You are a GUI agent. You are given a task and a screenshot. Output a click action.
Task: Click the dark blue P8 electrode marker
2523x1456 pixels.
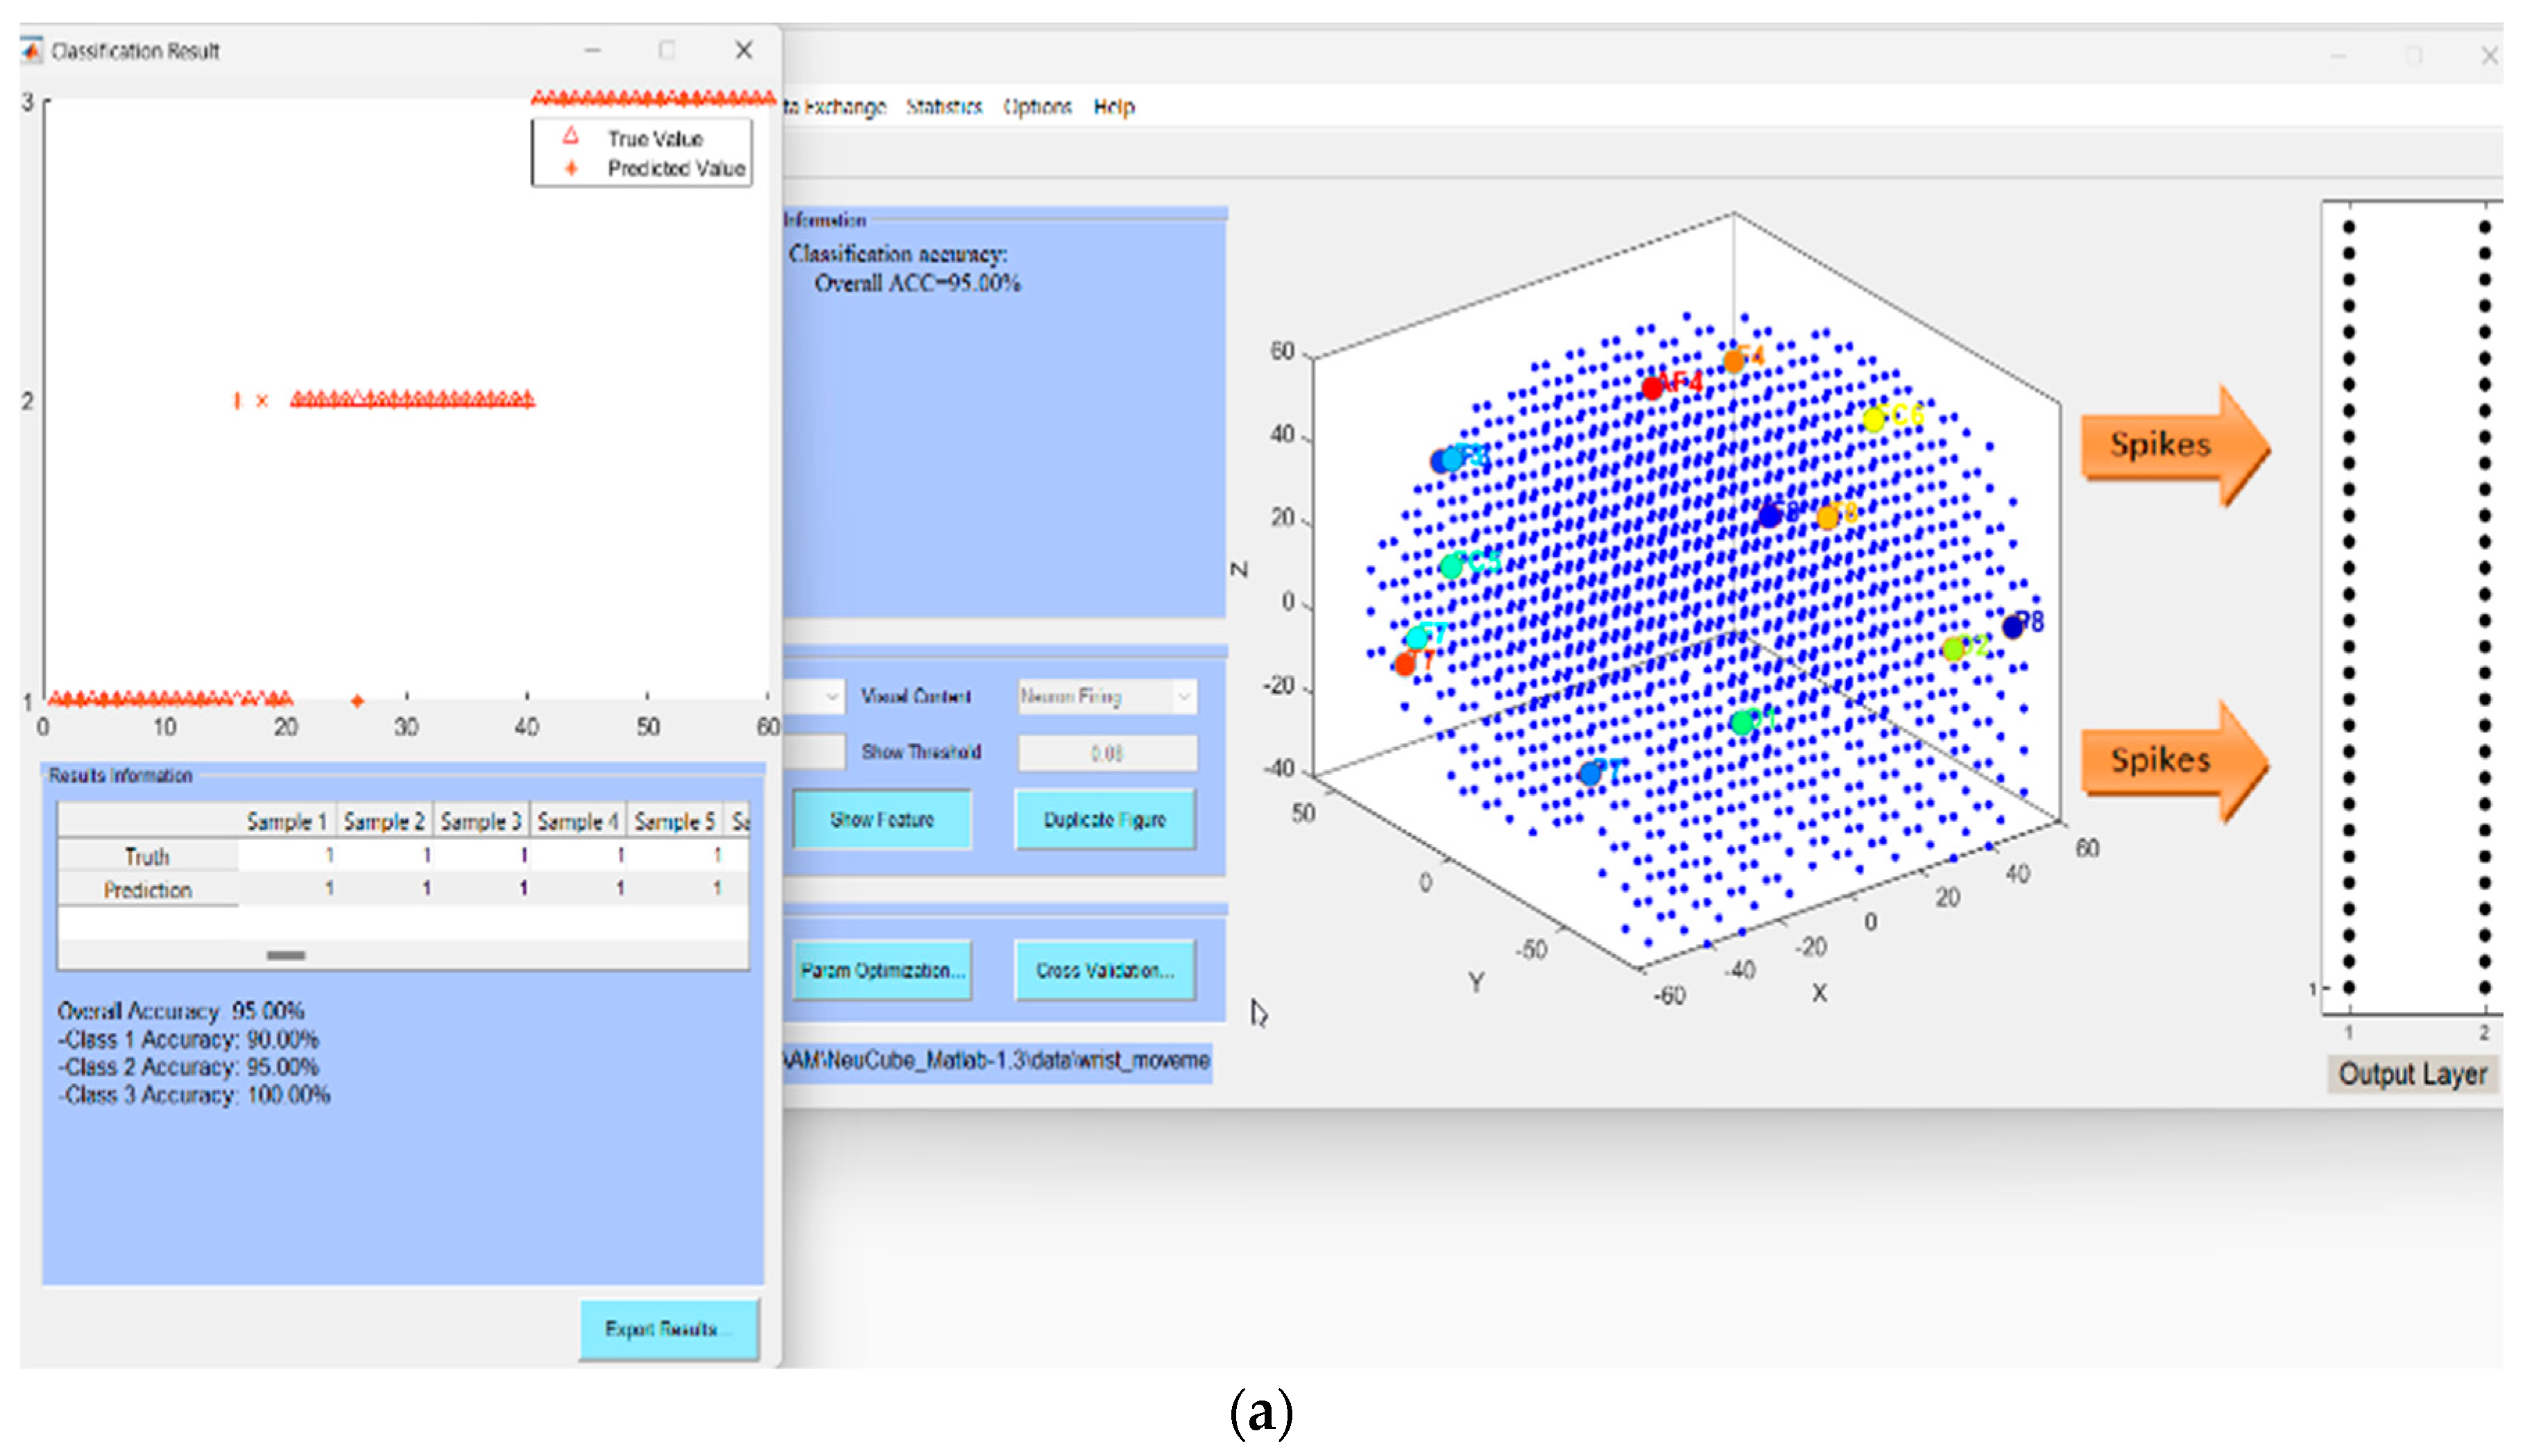[x=2013, y=627]
